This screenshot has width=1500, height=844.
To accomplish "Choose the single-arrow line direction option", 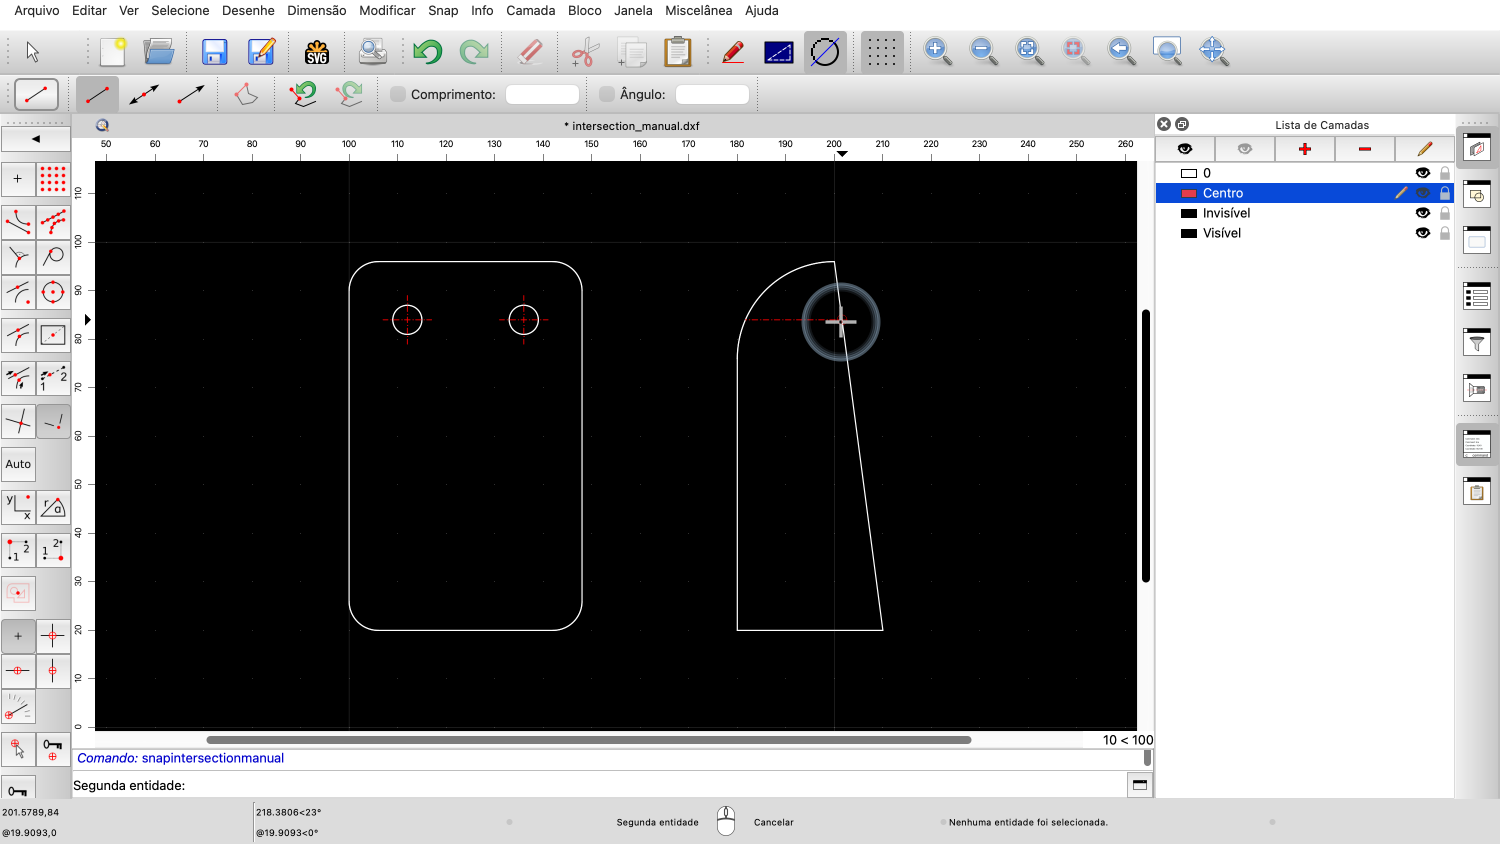I will pyautogui.click(x=190, y=94).
